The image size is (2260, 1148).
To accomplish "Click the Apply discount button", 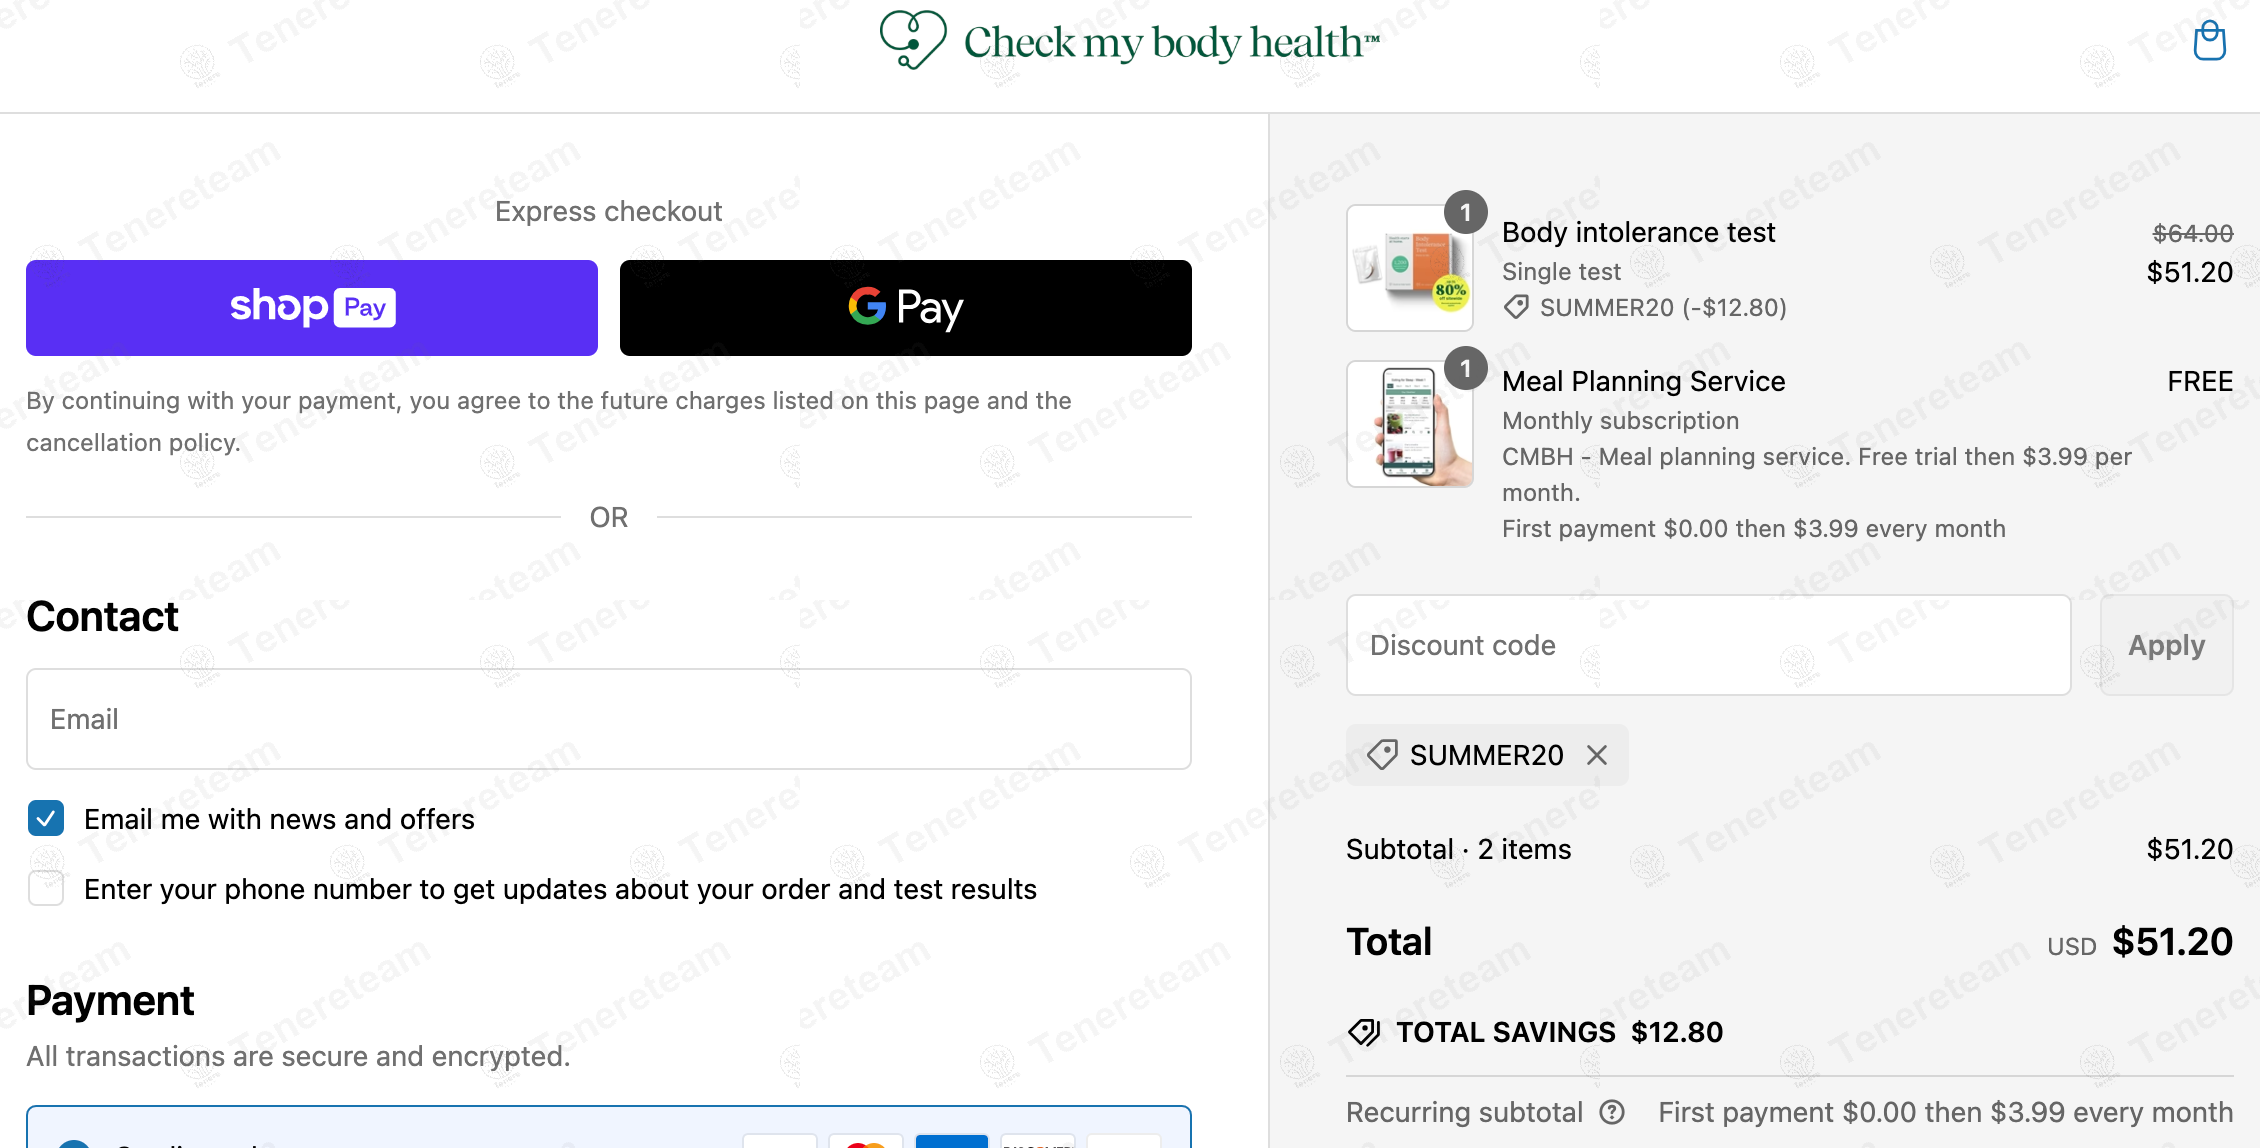I will point(2166,645).
